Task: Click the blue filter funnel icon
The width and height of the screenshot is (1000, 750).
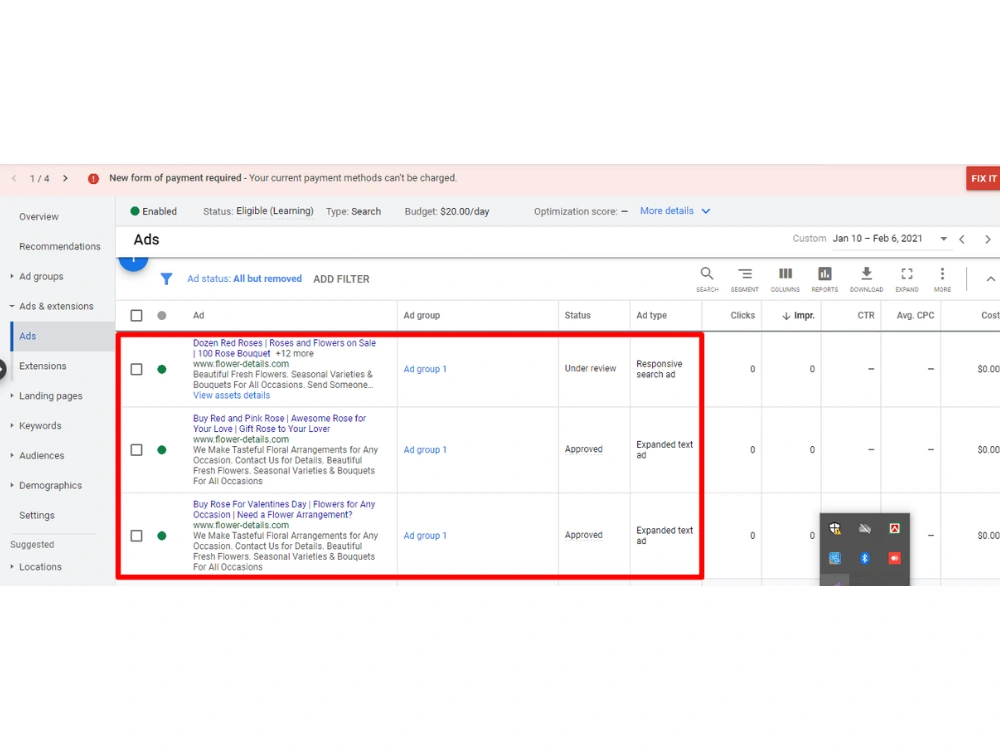Action: (x=166, y=279)
